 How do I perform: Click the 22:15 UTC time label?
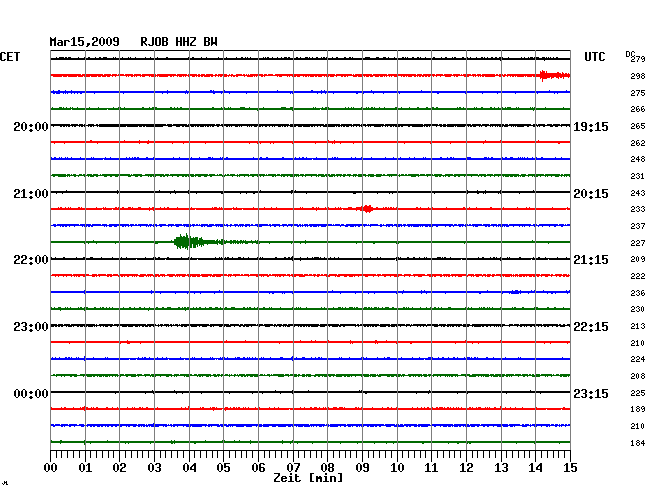[591, 327]
